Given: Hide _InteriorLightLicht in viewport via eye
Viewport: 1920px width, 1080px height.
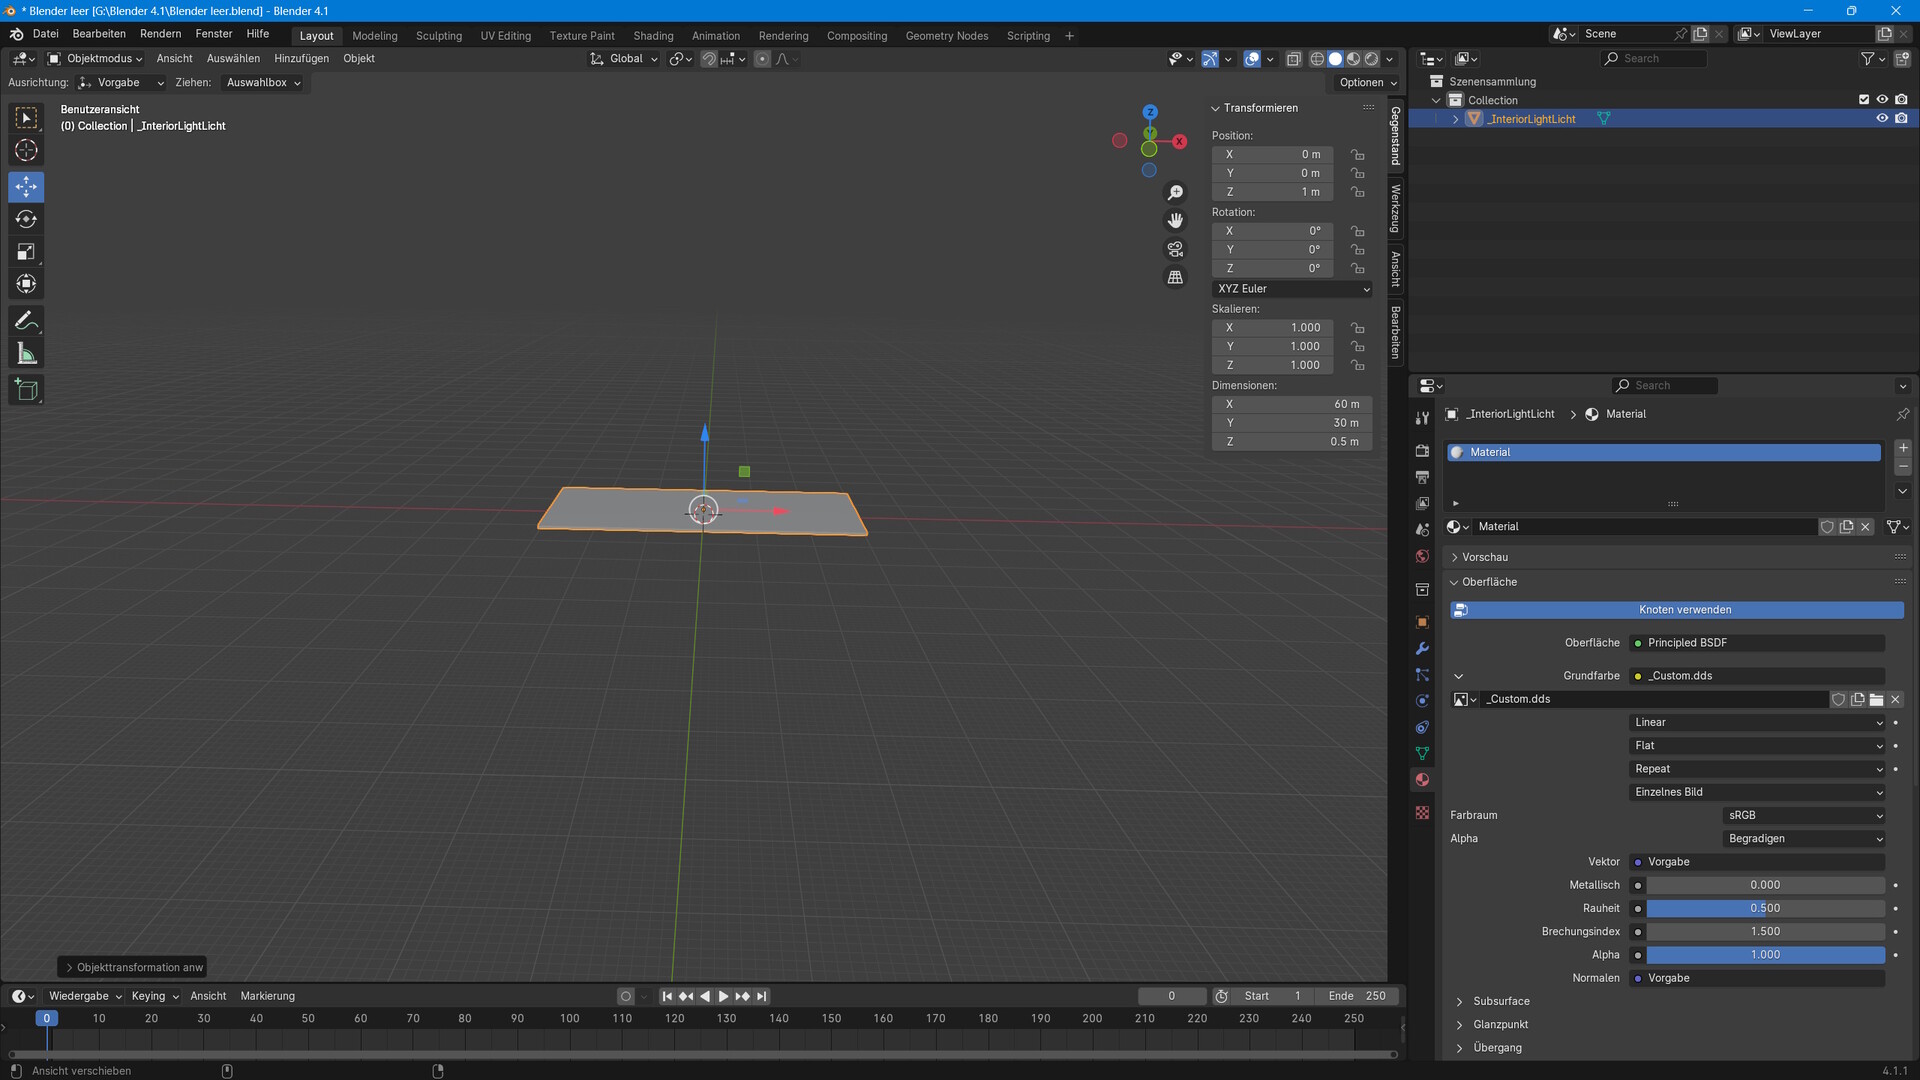Looking at the screenshot, I should coord(1882,118).
